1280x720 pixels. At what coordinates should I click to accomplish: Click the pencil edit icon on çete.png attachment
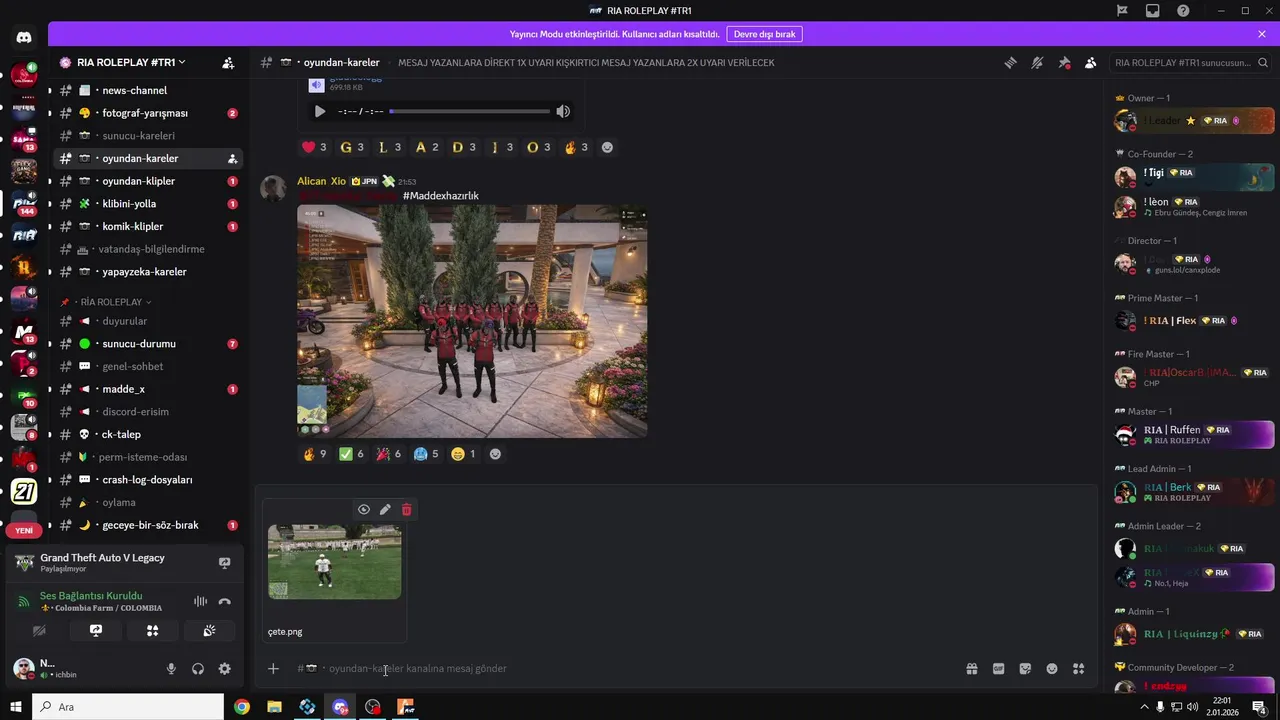pyautogui.click(x=385, y=509)
